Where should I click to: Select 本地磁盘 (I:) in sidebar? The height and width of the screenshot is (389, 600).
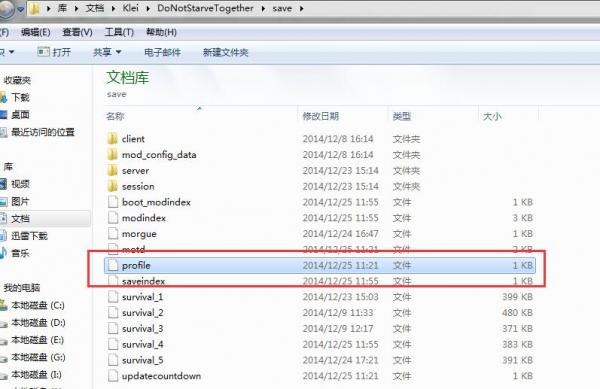pos(36,374)
